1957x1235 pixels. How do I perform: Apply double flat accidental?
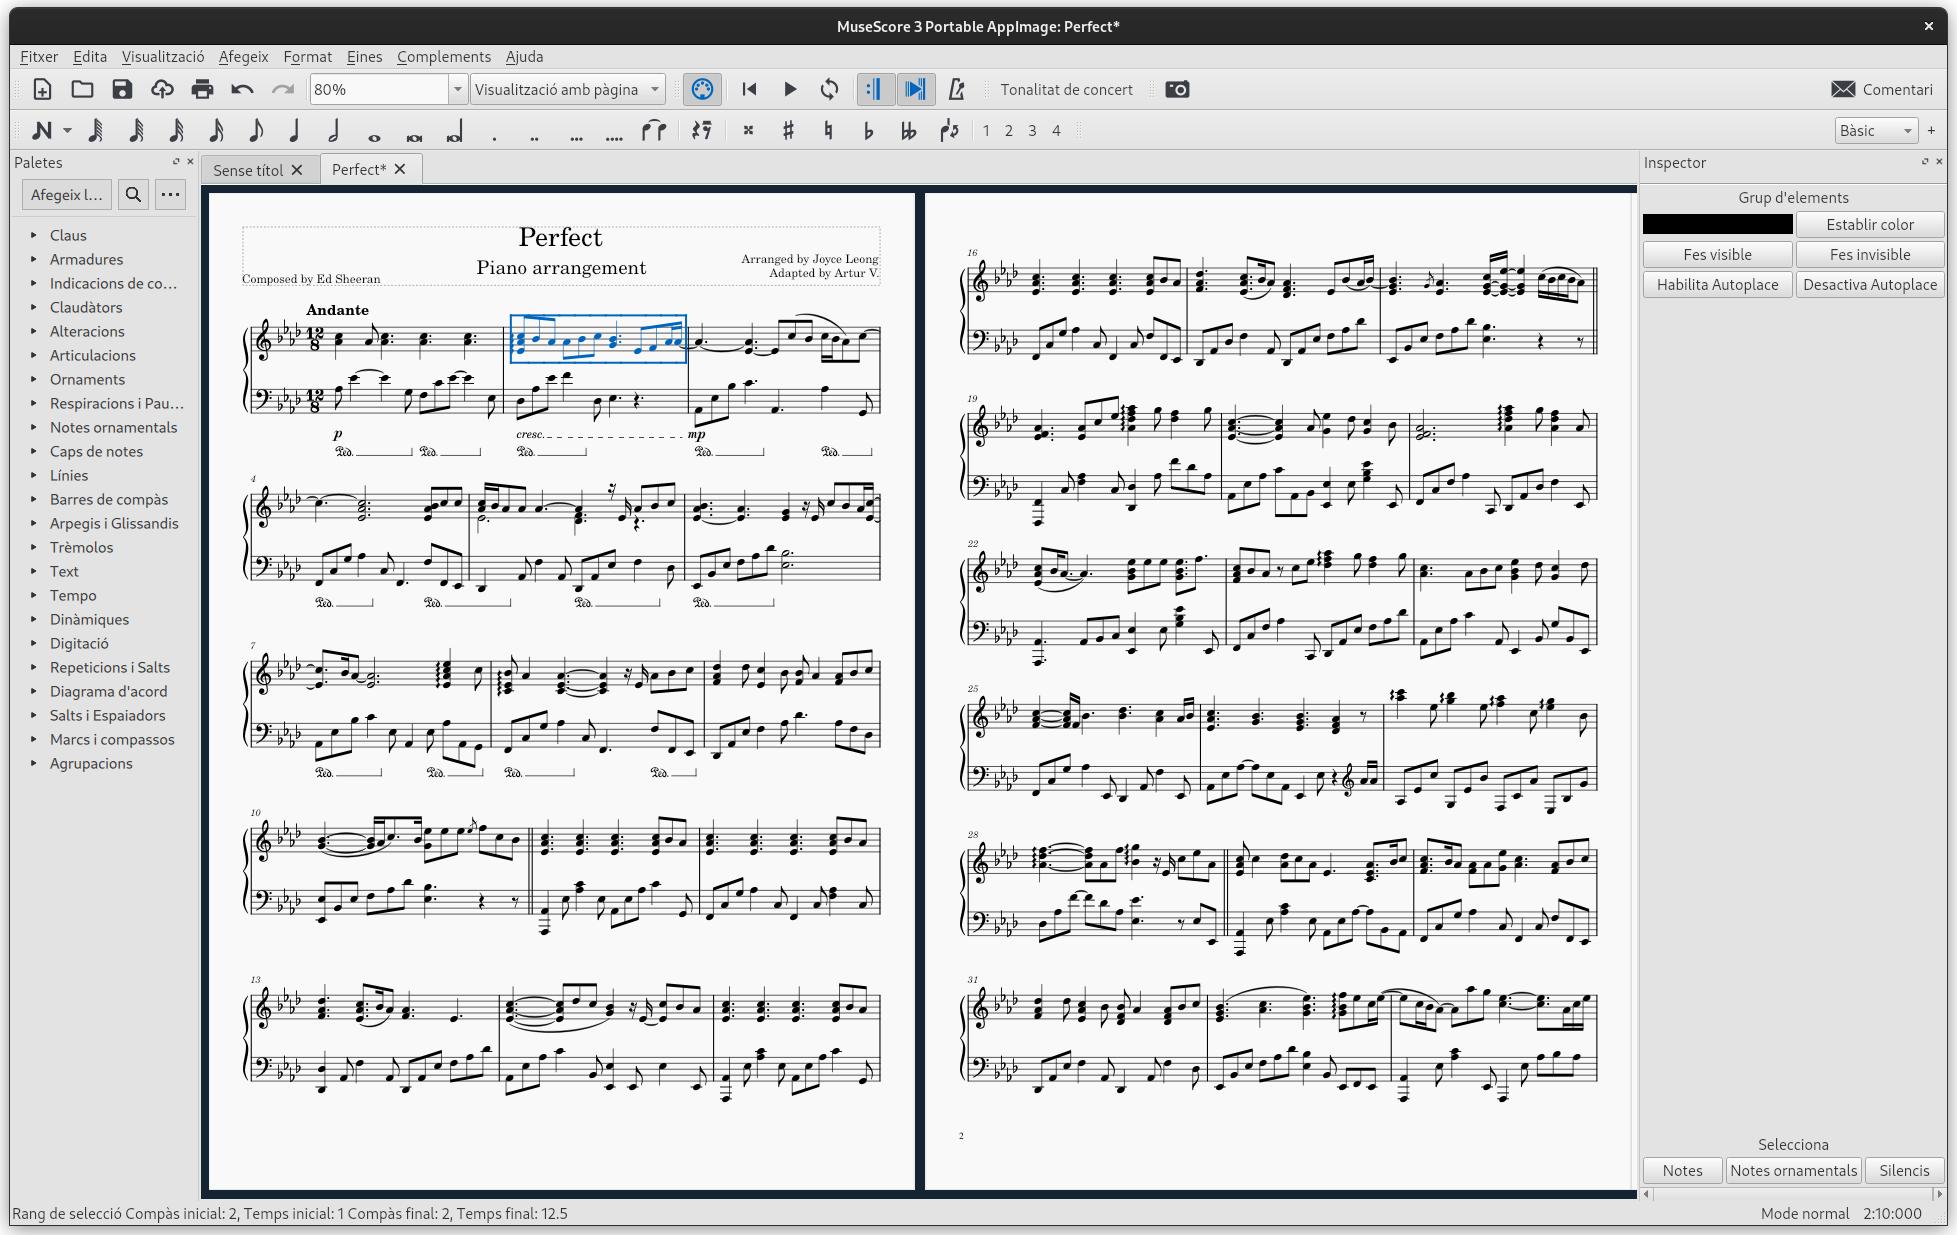(908, 130)
